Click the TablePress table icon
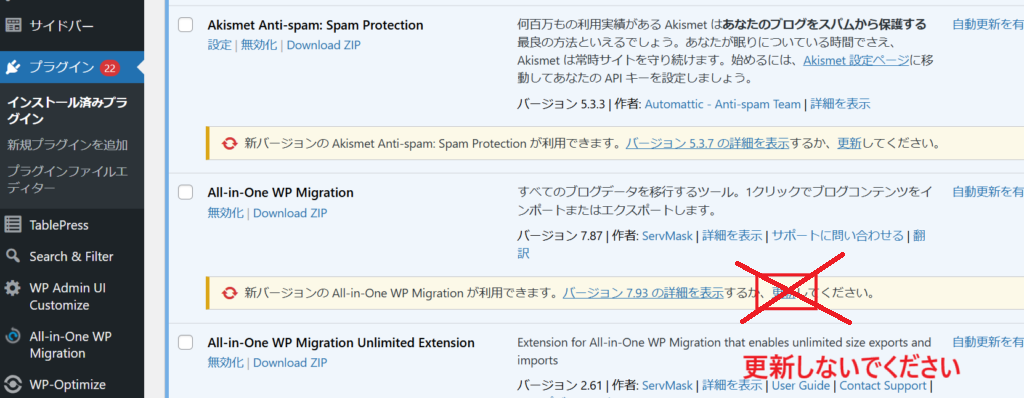 (x=13, y=225)
